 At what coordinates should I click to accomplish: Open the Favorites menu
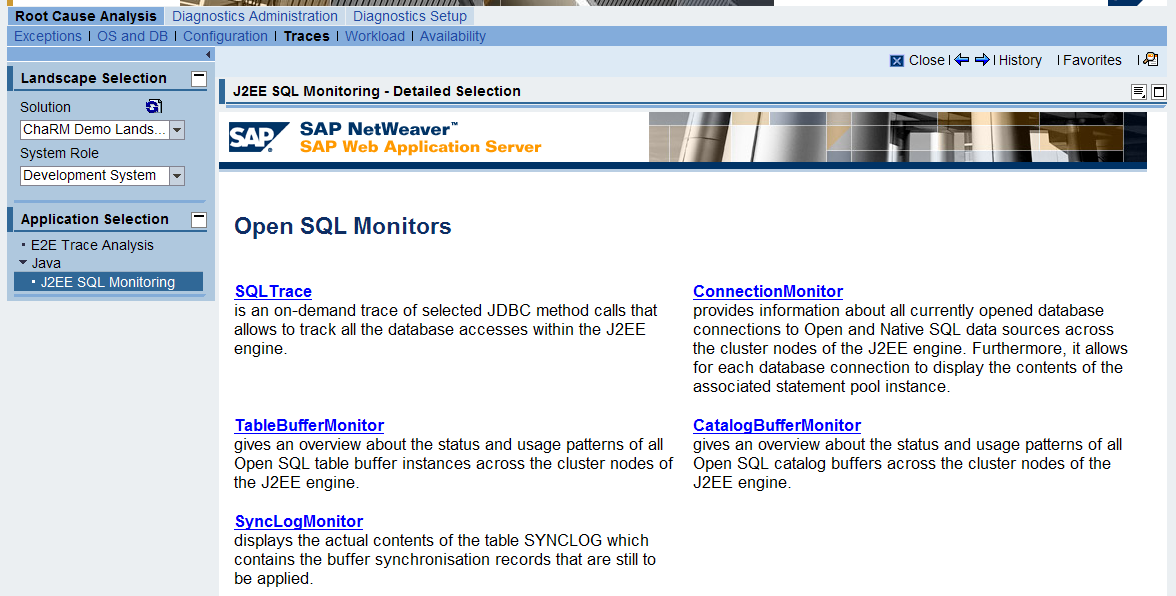[1092, 60]
